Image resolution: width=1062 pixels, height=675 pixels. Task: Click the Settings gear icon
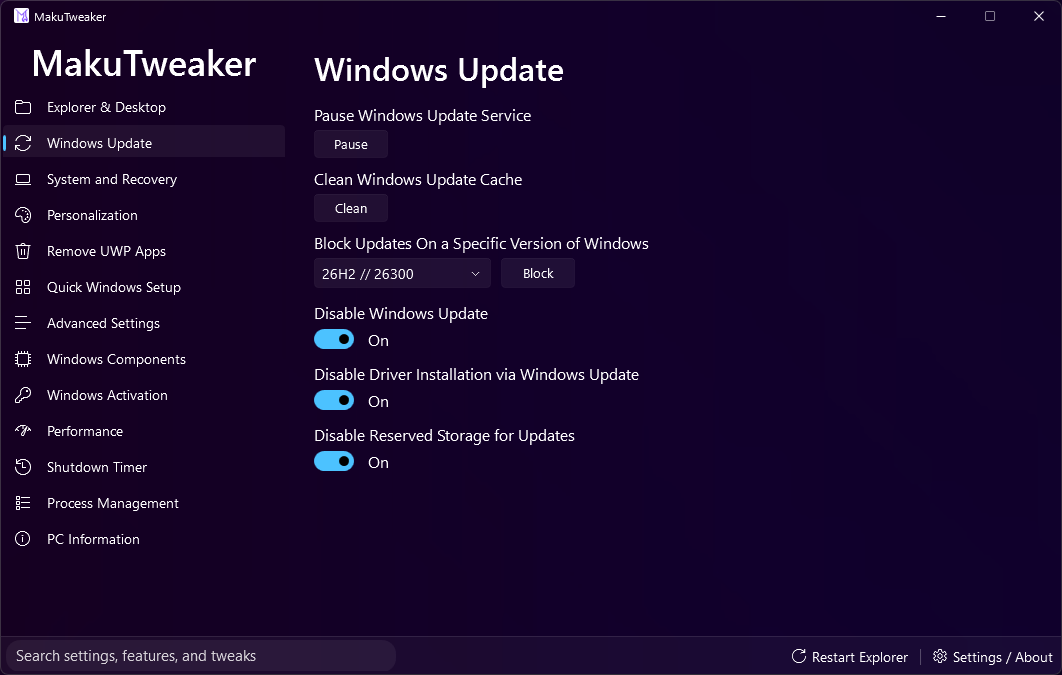tap(940, 656)
